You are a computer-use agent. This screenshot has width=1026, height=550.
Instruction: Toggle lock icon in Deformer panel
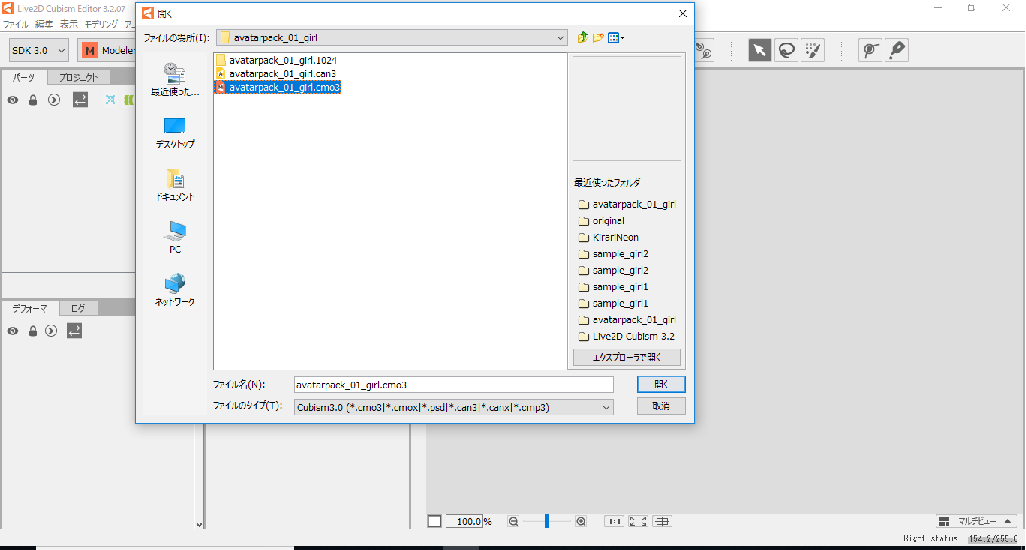coord(33,331)
